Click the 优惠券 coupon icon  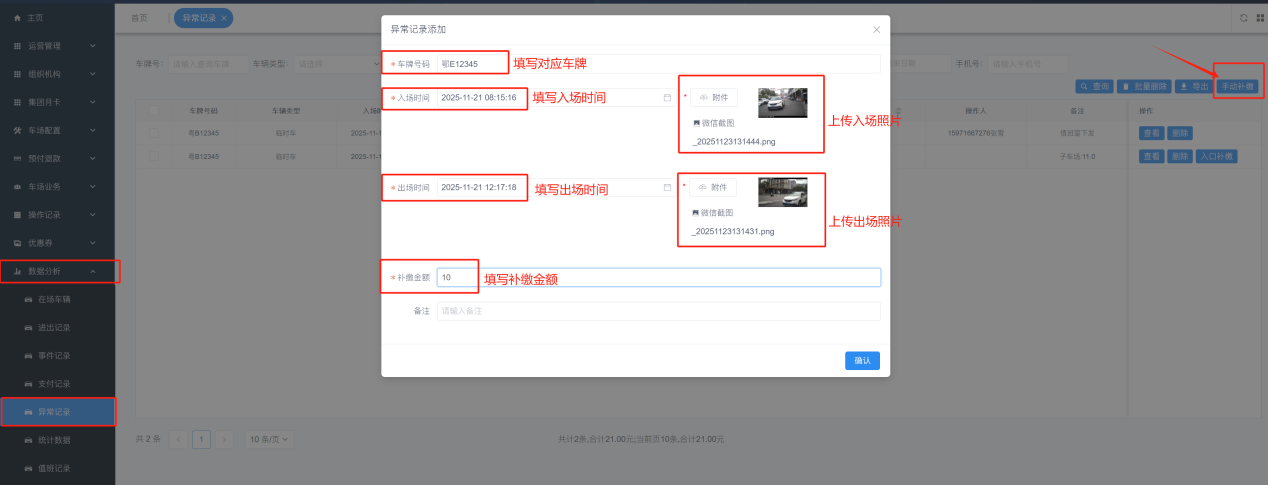click(17, 243)
